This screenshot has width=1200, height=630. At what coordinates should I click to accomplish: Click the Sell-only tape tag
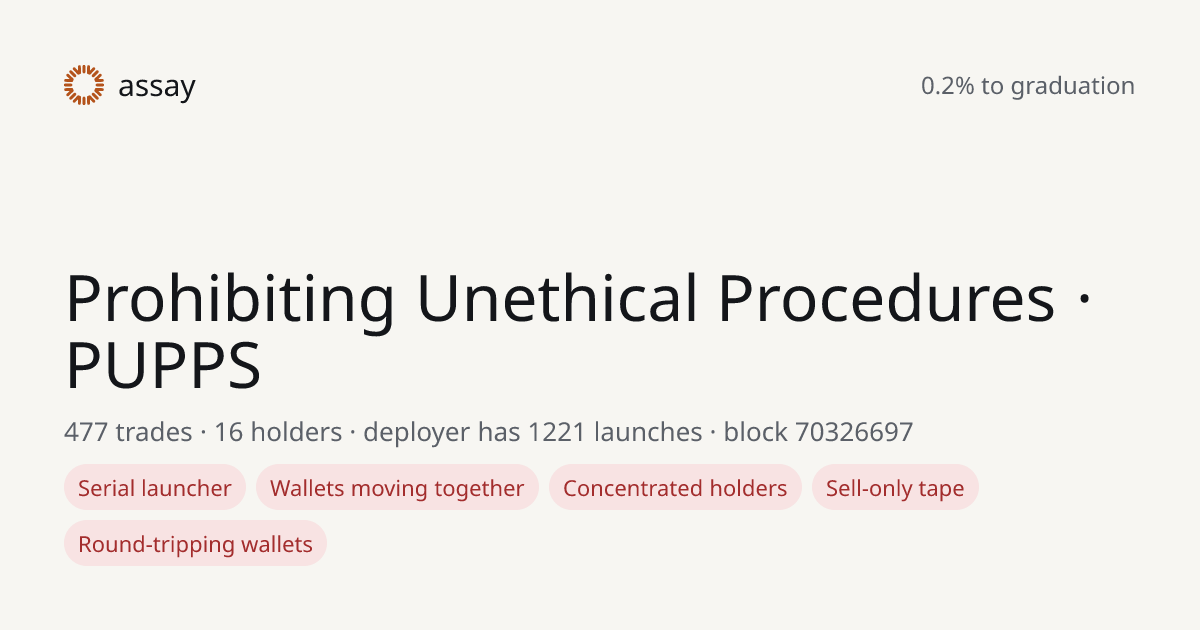895,488
